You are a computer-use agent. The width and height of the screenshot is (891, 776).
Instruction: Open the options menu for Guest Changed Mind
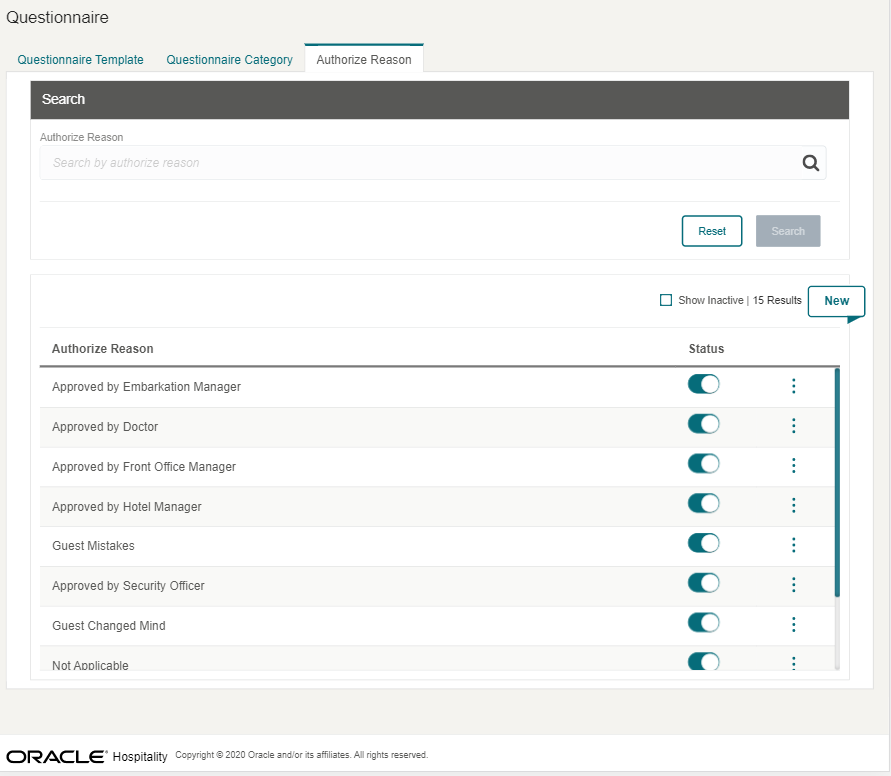click(x=793, y=625)
